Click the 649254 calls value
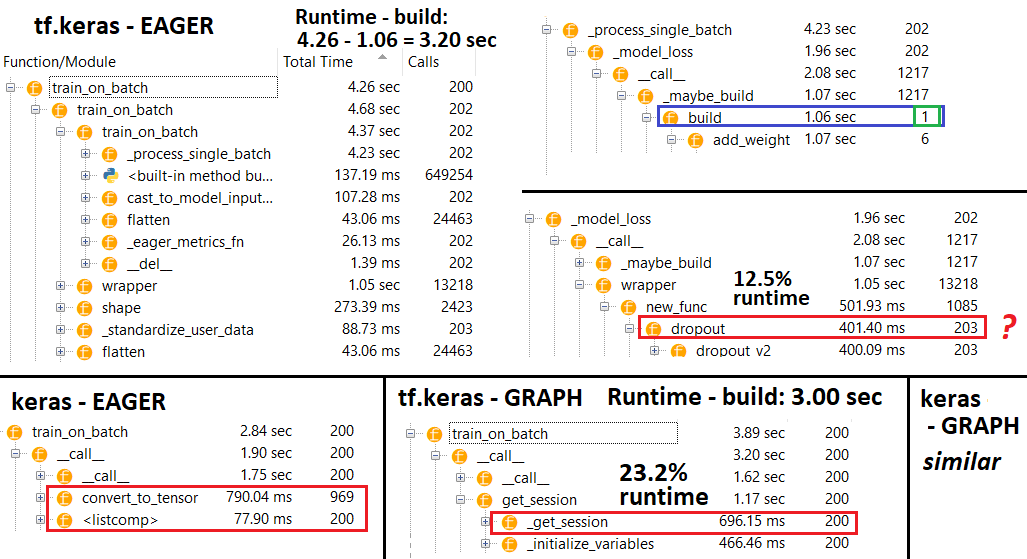 [x=449, y=175]
